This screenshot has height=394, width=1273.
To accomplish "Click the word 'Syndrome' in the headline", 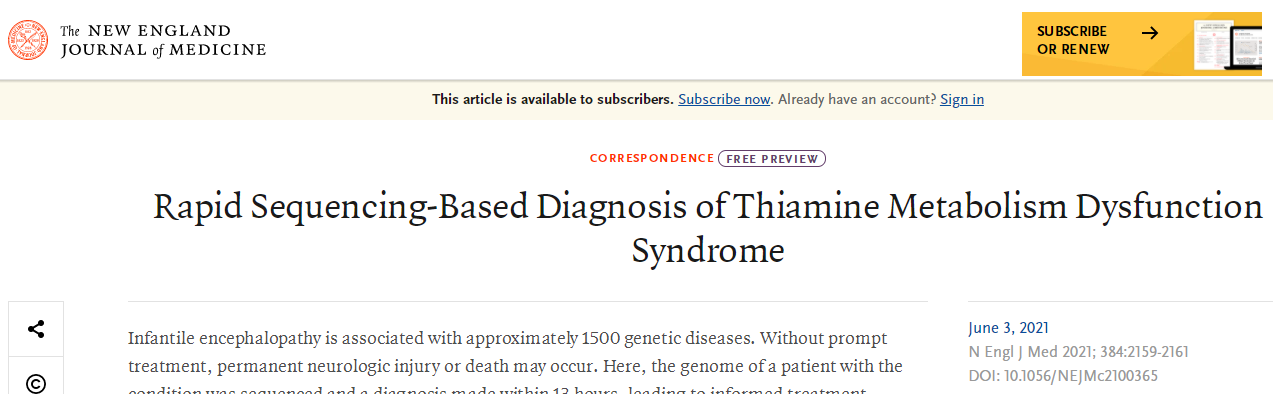I will (708, 250).
